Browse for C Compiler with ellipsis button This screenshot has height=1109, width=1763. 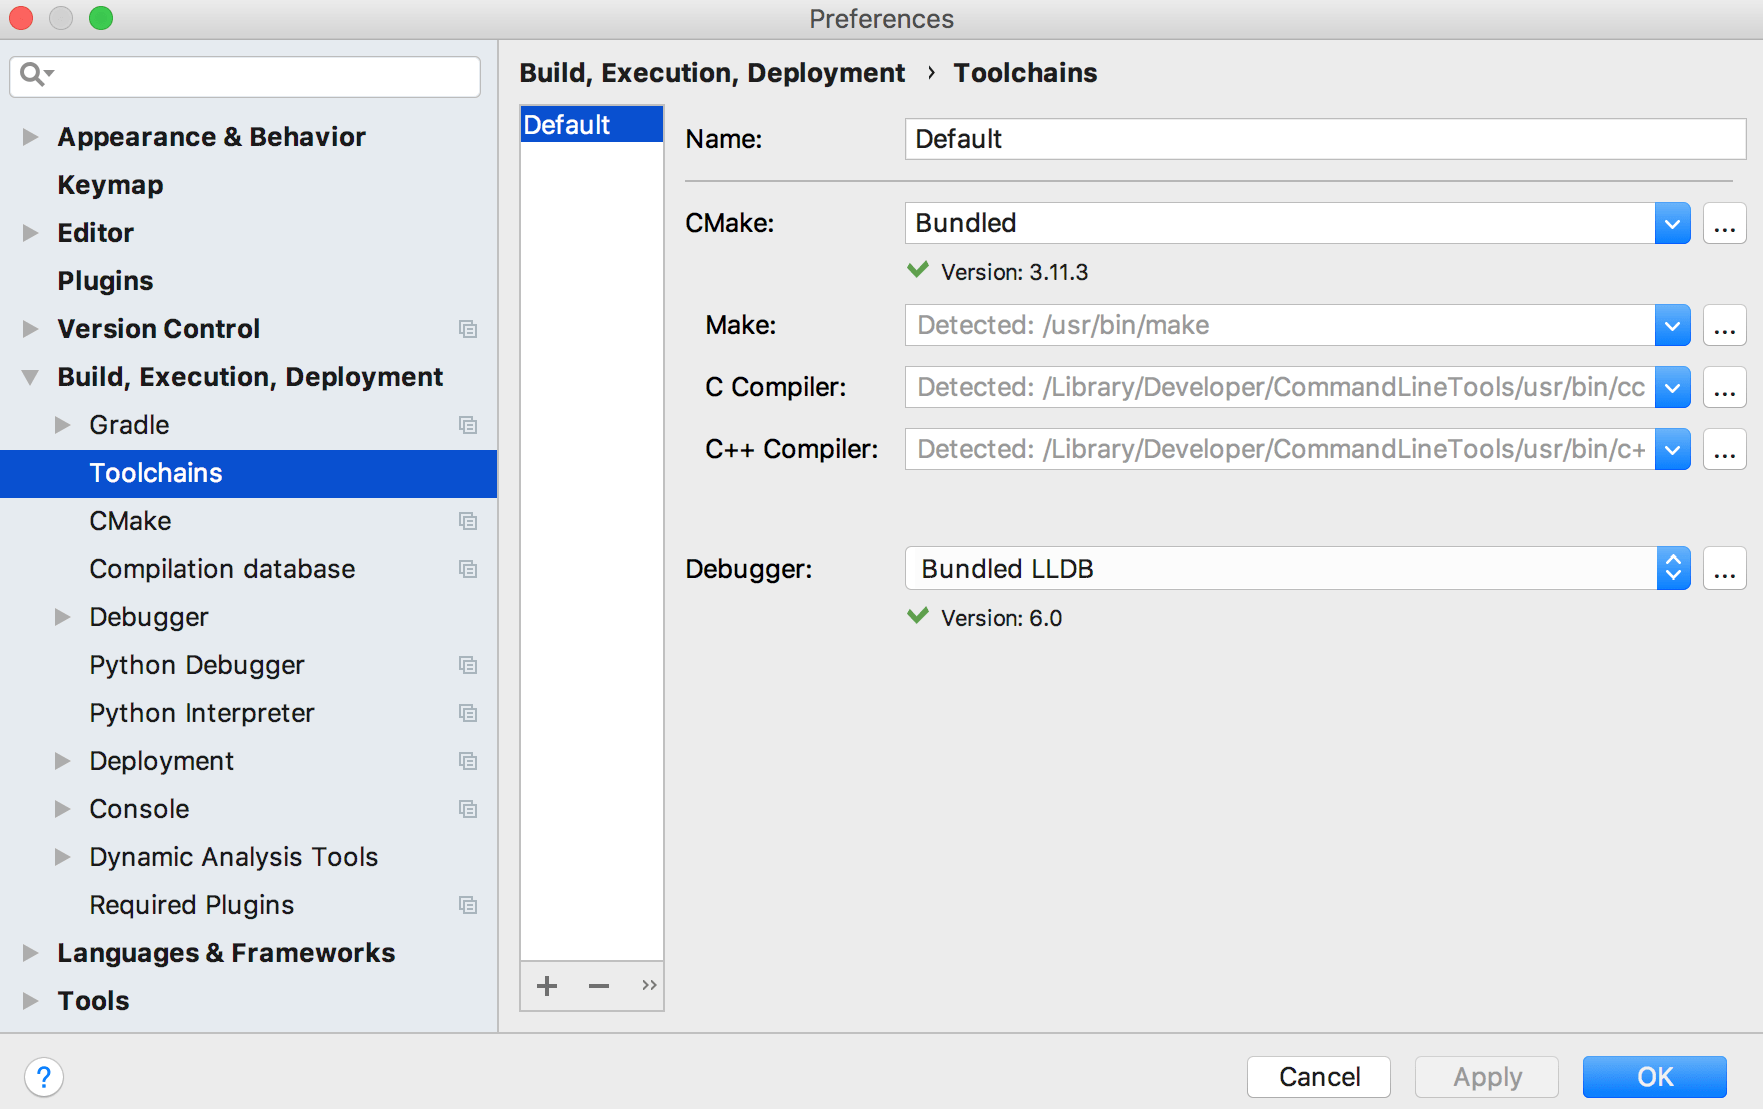1725,387
